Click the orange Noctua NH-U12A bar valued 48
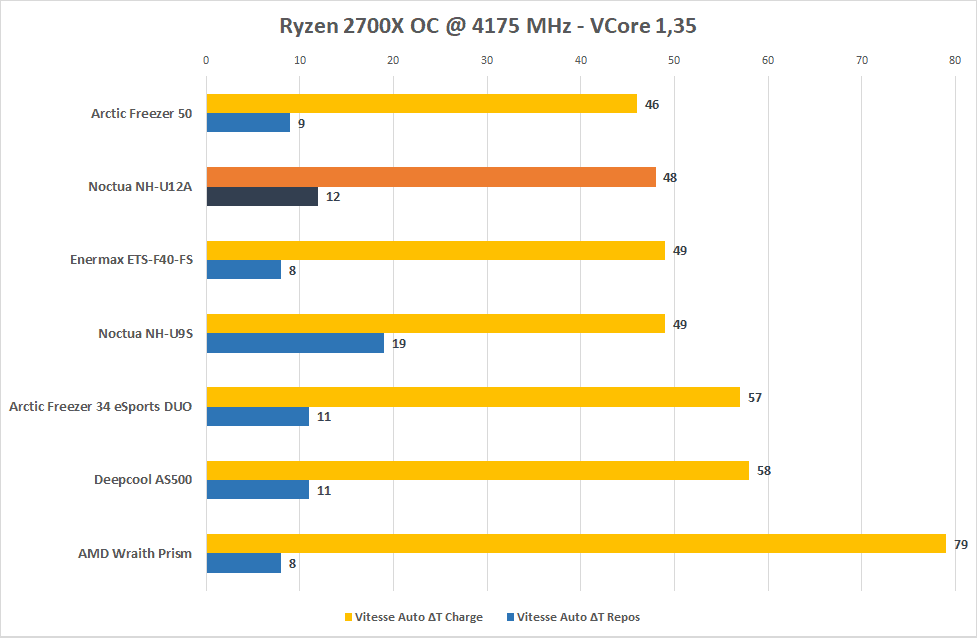The width and height of the screenshot is (977, 638). click(x=431, y=177)
